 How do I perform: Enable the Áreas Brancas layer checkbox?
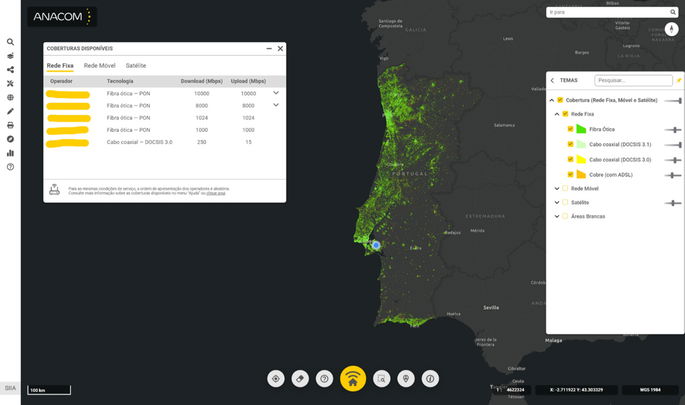[565, 216]
